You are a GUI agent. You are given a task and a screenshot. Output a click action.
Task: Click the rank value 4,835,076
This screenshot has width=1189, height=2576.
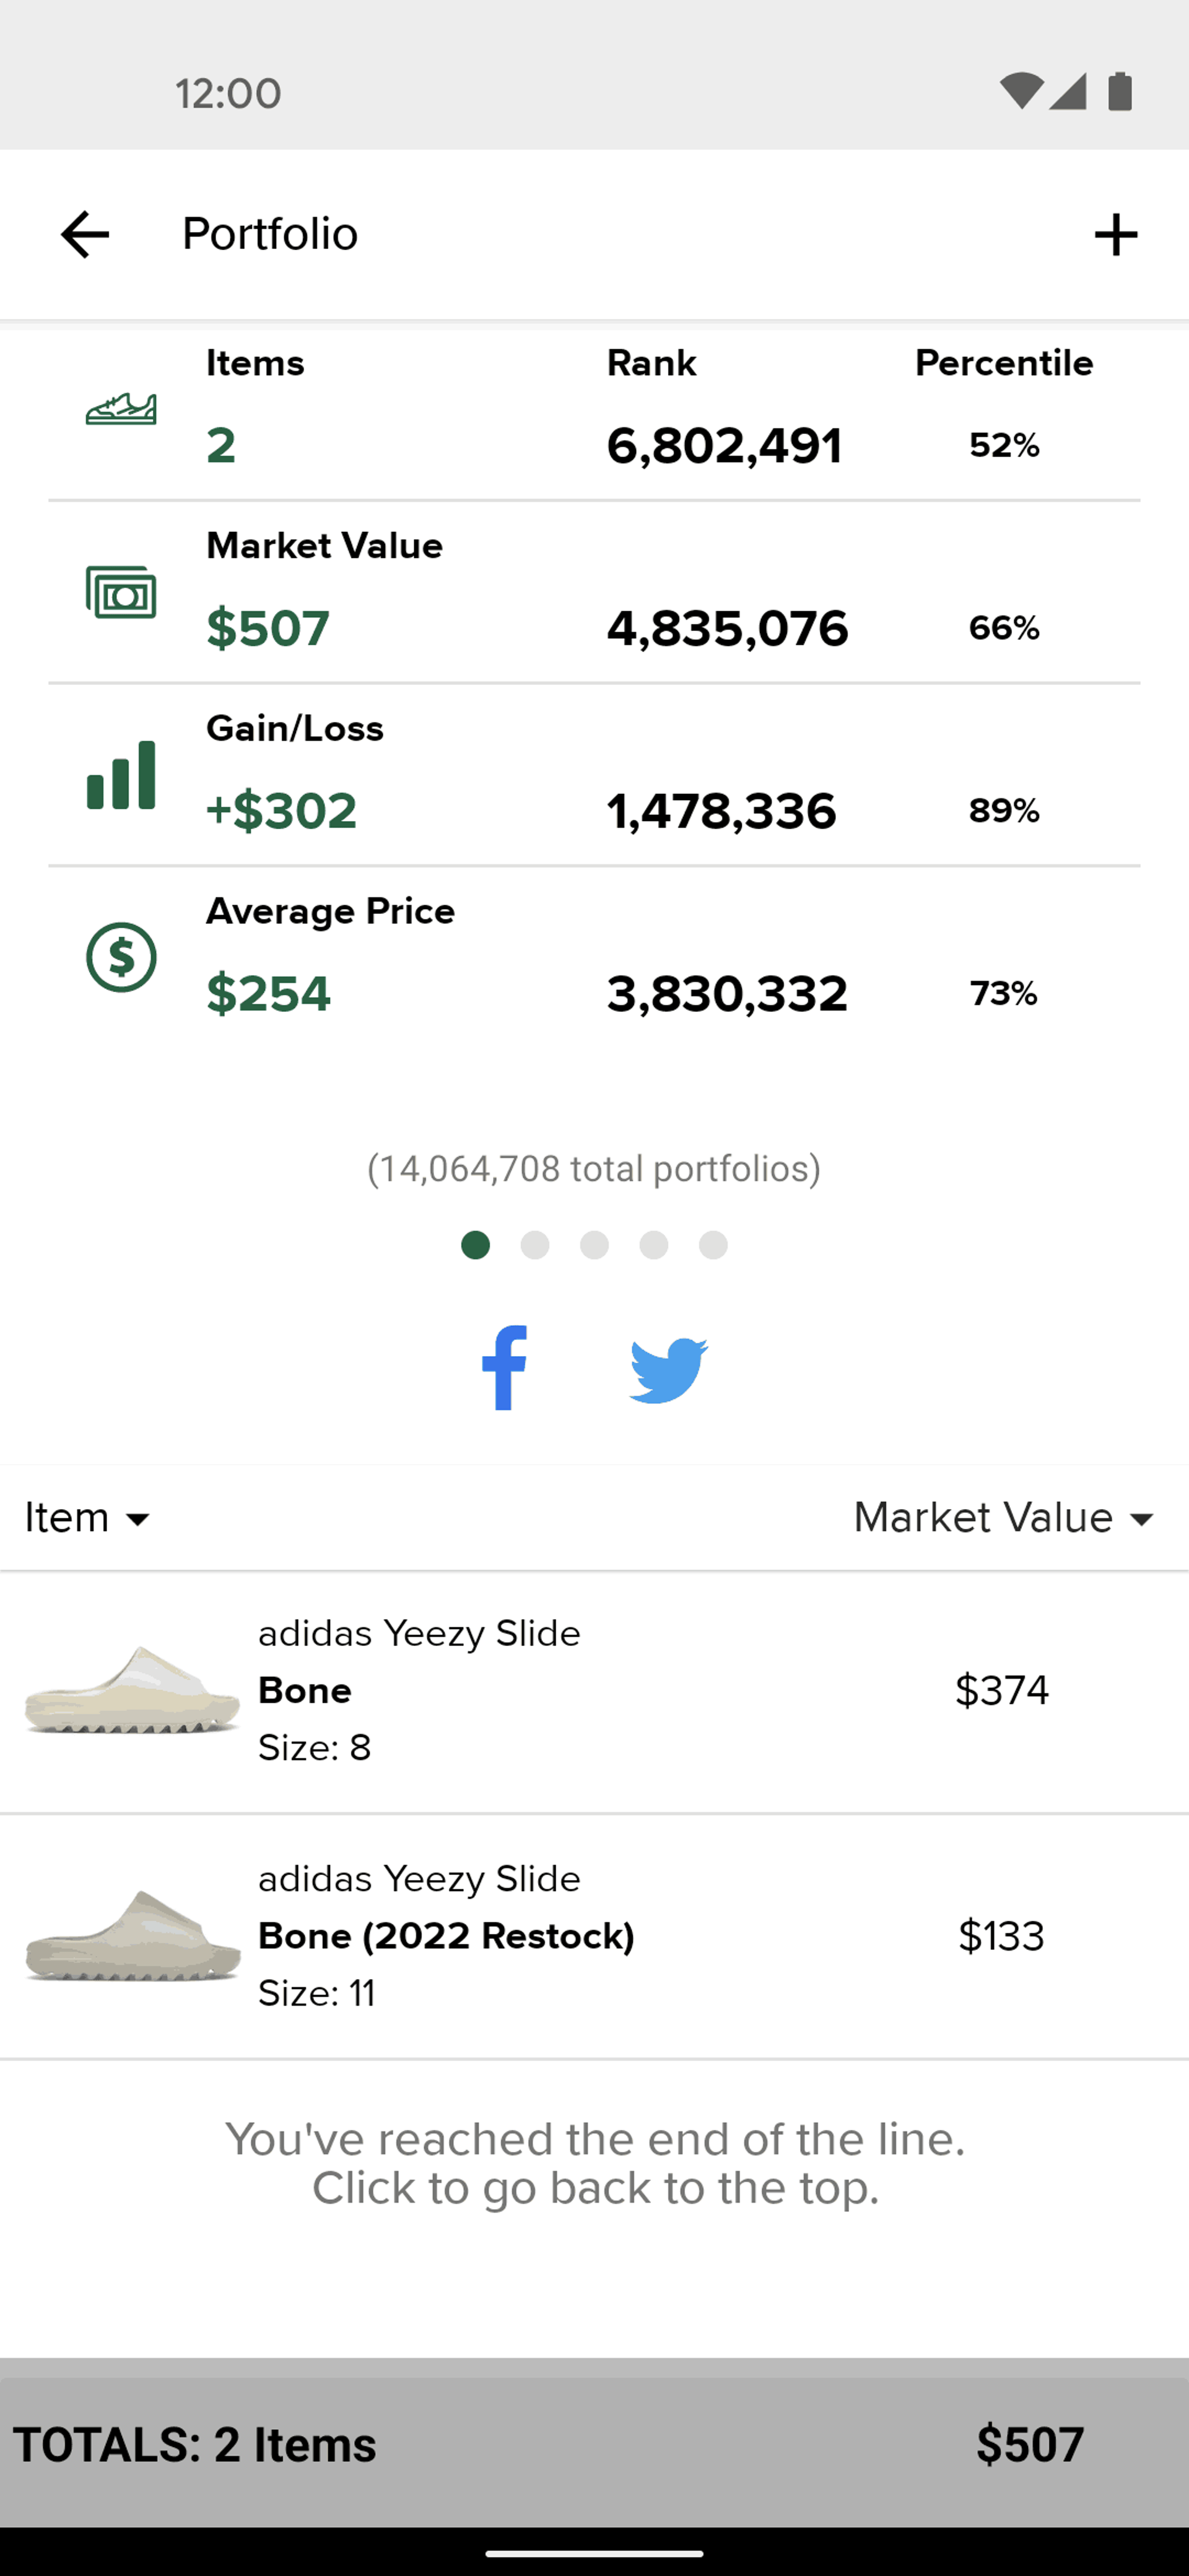728,628
